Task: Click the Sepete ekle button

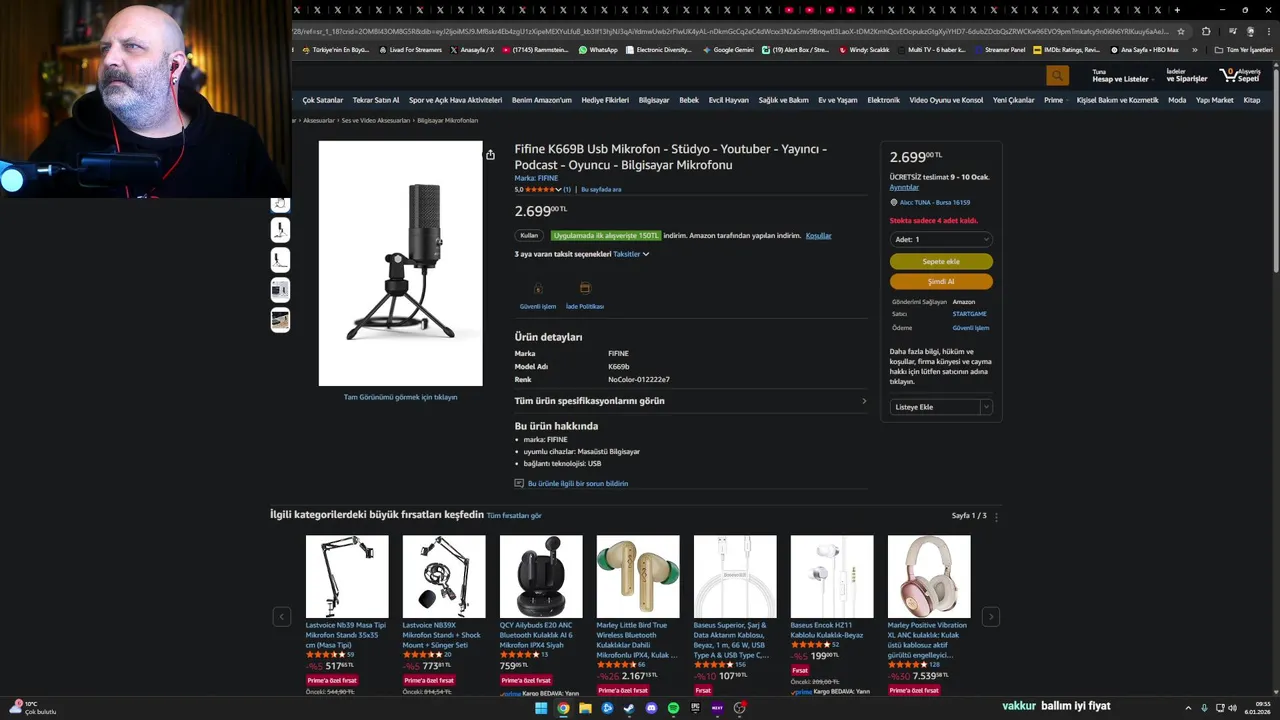Action: (941, 261)
